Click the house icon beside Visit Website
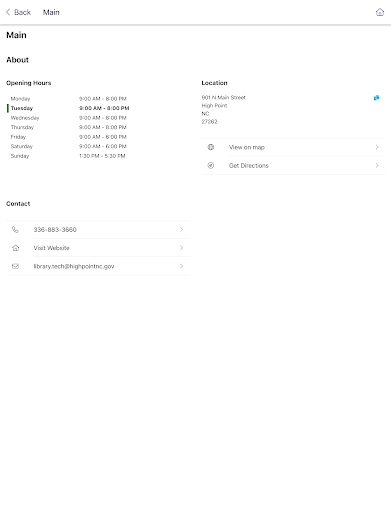 [x=15, y=248]
